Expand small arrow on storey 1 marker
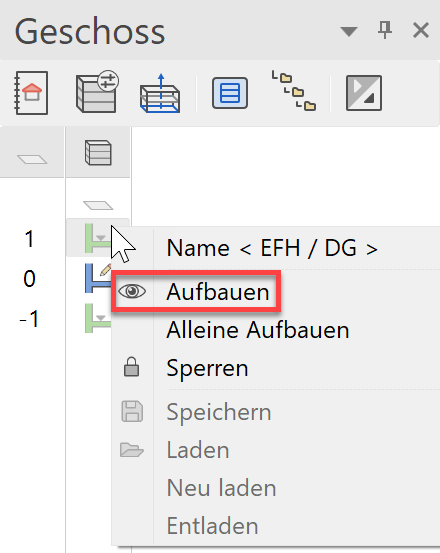 coord(101,238)
